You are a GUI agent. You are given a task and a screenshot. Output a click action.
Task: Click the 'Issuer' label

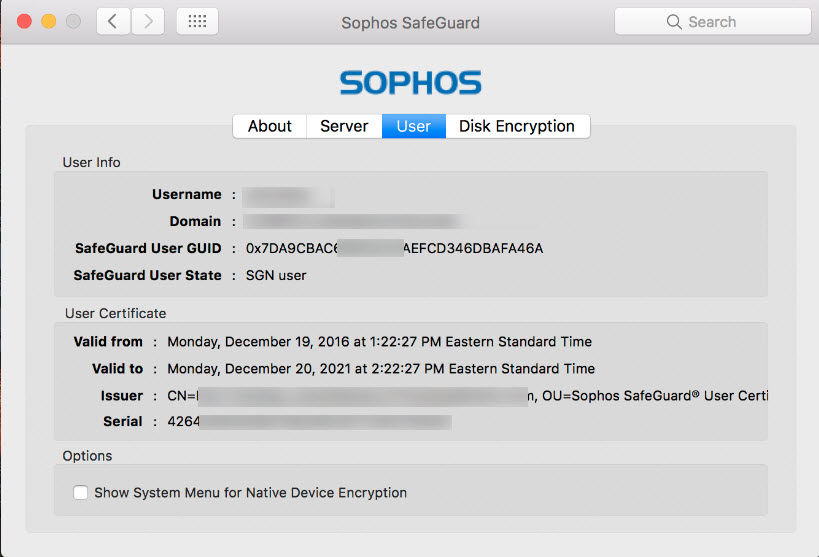(122, 396)
